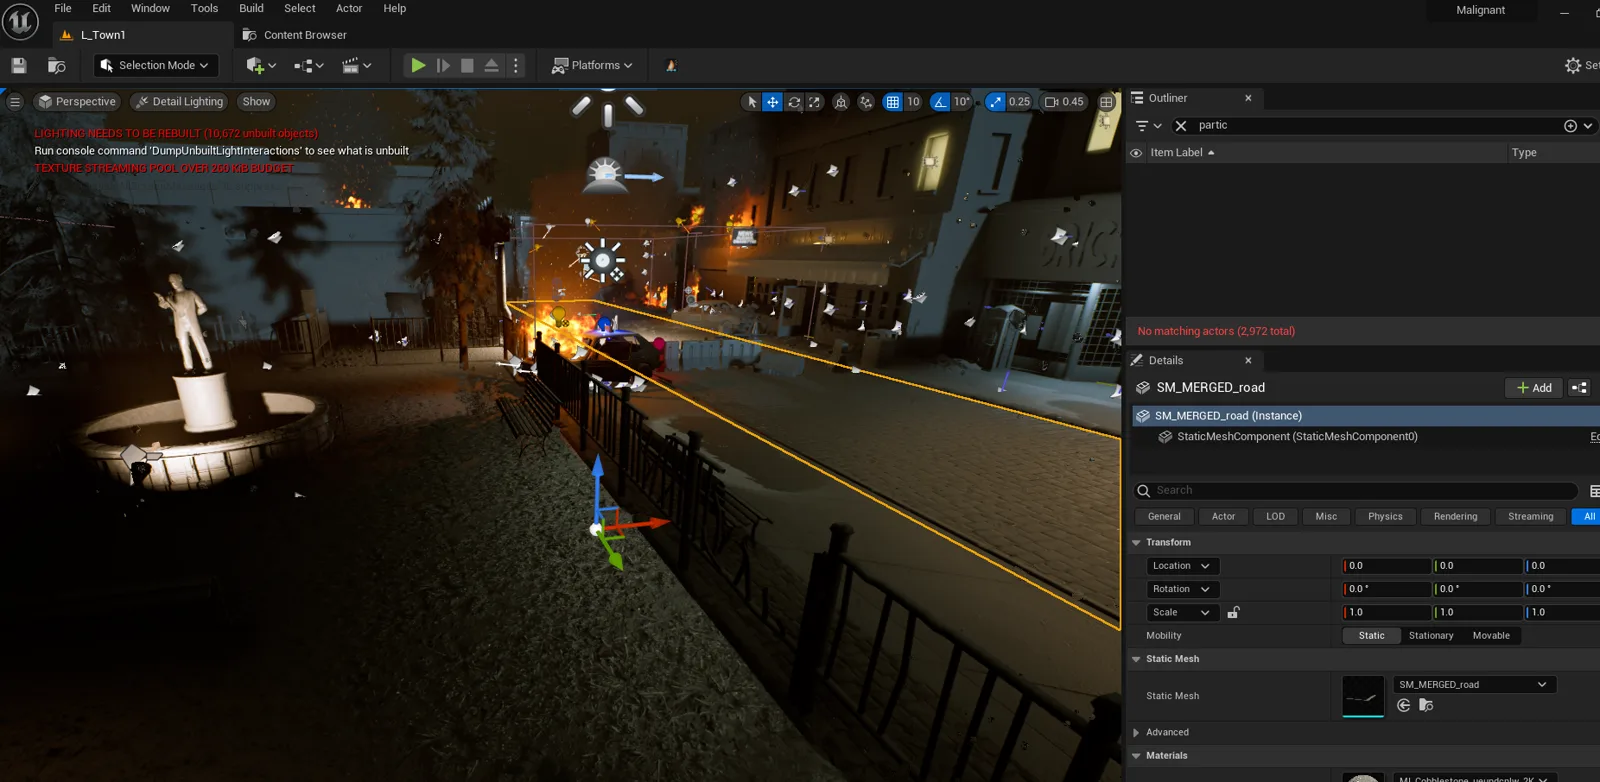Click the viewport Show button
The width and height of the screenshot is (1600, 782).
tap(256, 101)
